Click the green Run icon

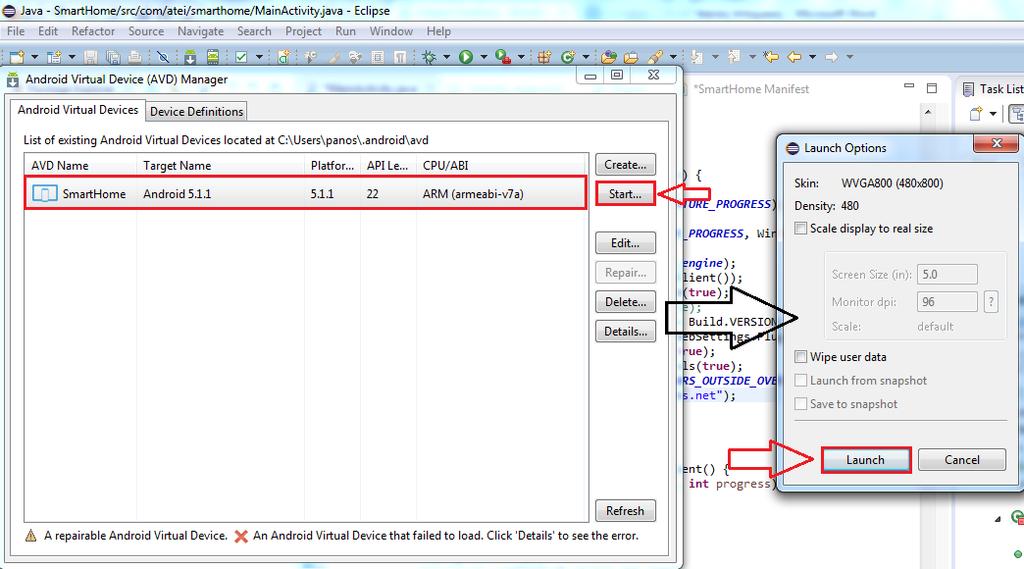[x=466, y=57]
